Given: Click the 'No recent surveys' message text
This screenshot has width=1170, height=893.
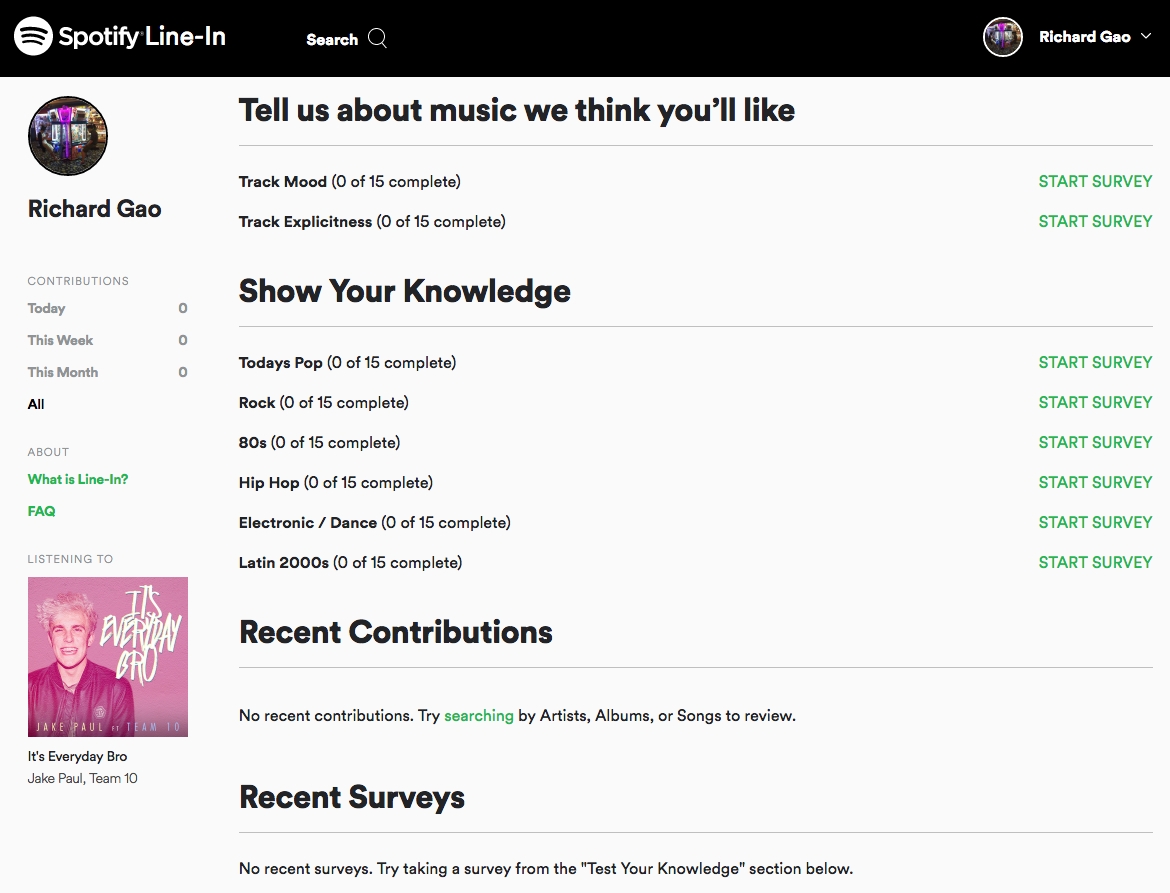Looking at the screenshot, I should click(x=545, y=868).
